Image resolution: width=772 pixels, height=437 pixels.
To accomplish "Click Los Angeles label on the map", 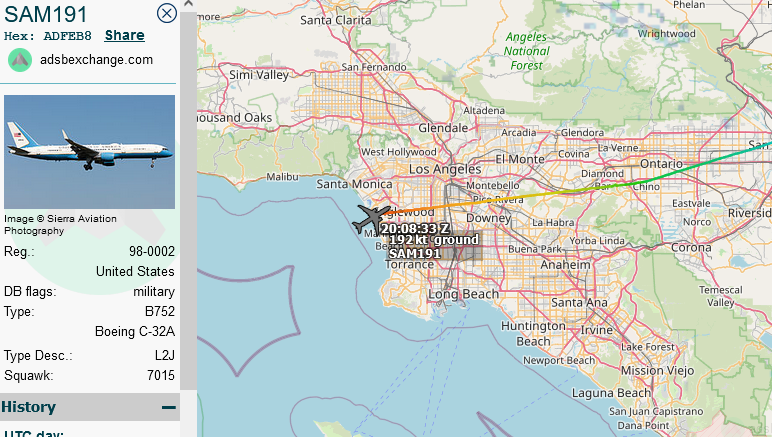I will pyautogui.click(x=445, y=169).
